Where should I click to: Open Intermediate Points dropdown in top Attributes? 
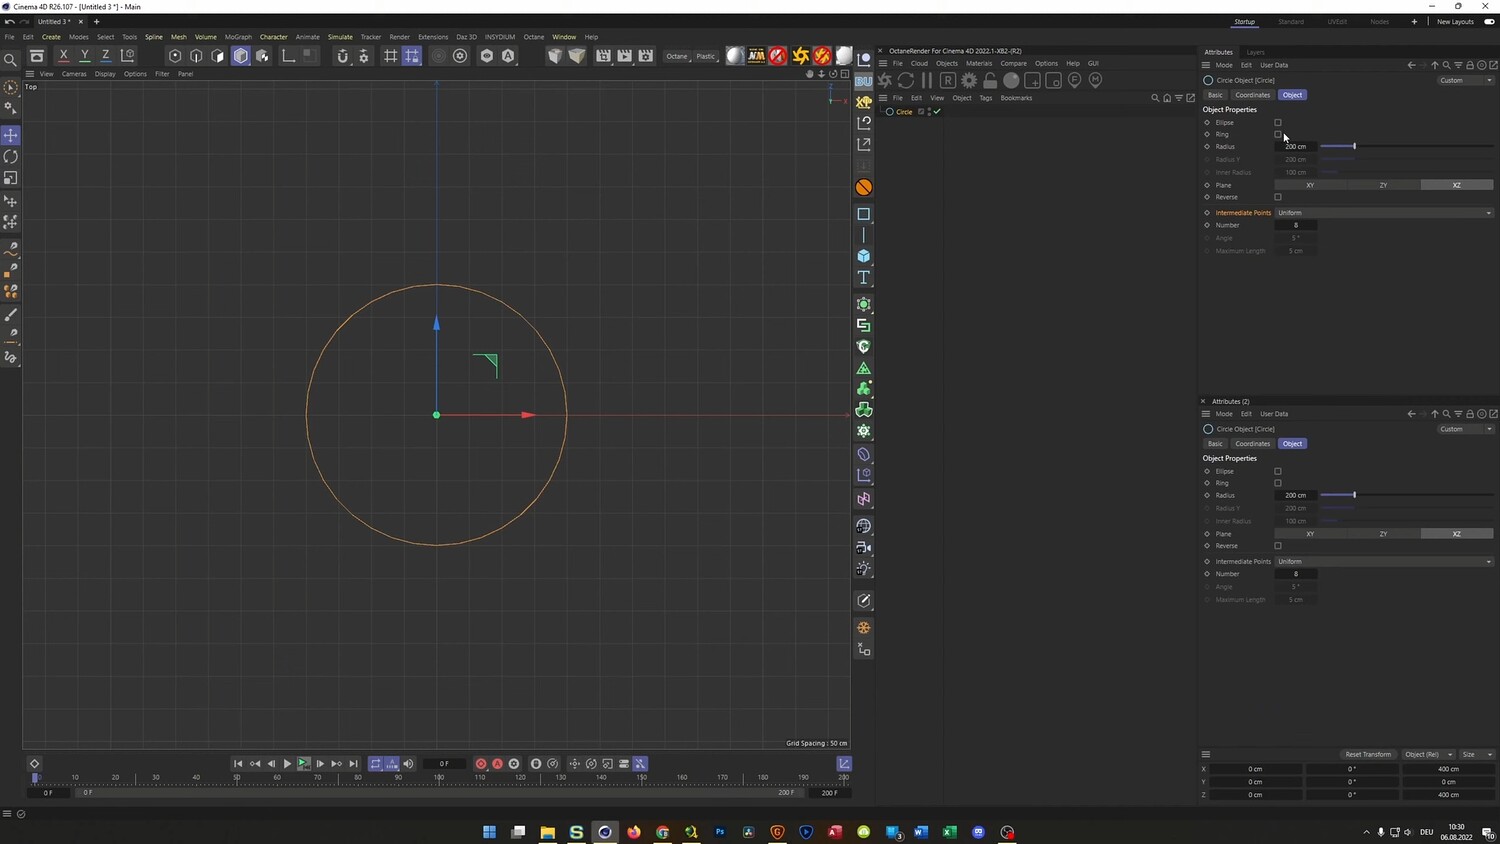click(1384, 213)
